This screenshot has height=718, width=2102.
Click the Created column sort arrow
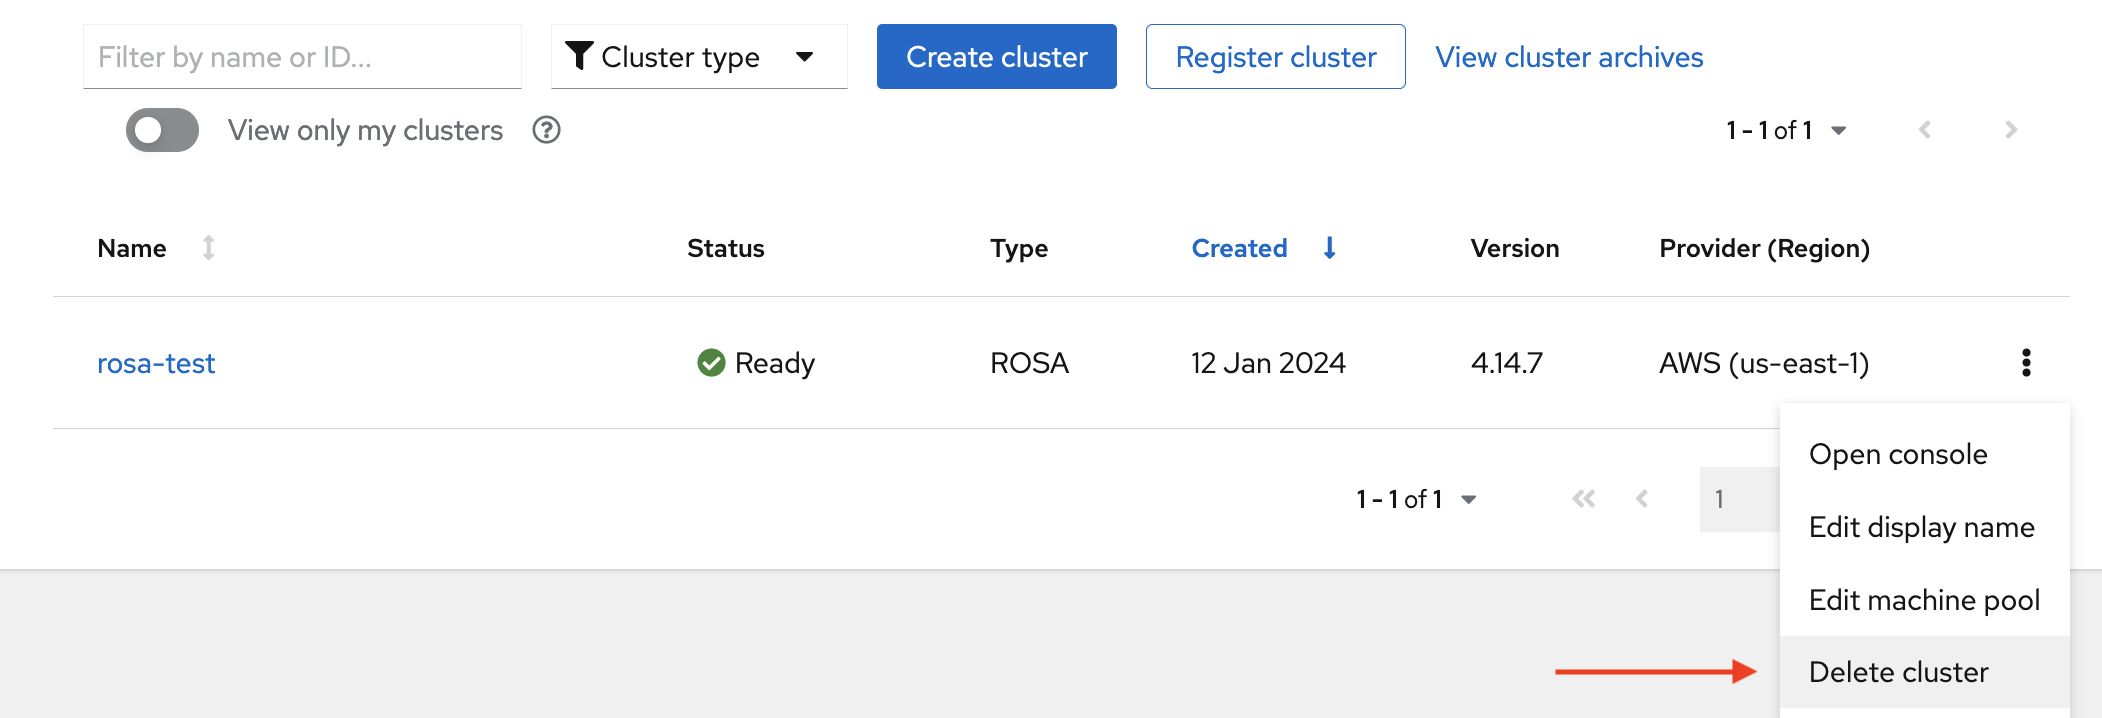(x=1329, y=248)
